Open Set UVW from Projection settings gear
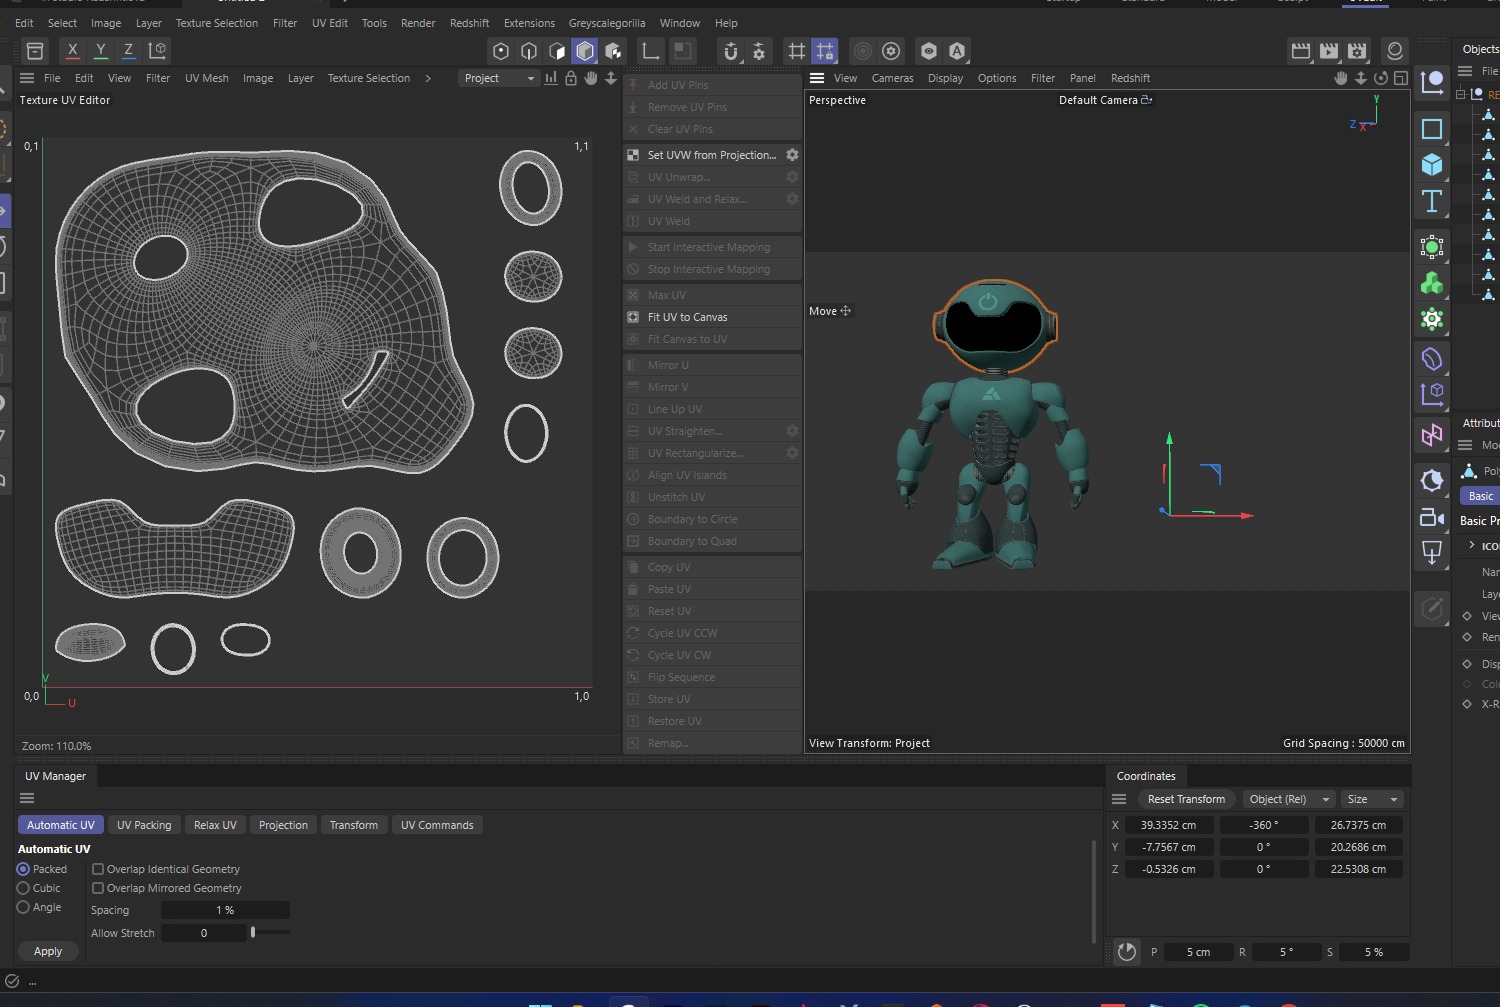The image size is (1500, 1007). [792, 155]
